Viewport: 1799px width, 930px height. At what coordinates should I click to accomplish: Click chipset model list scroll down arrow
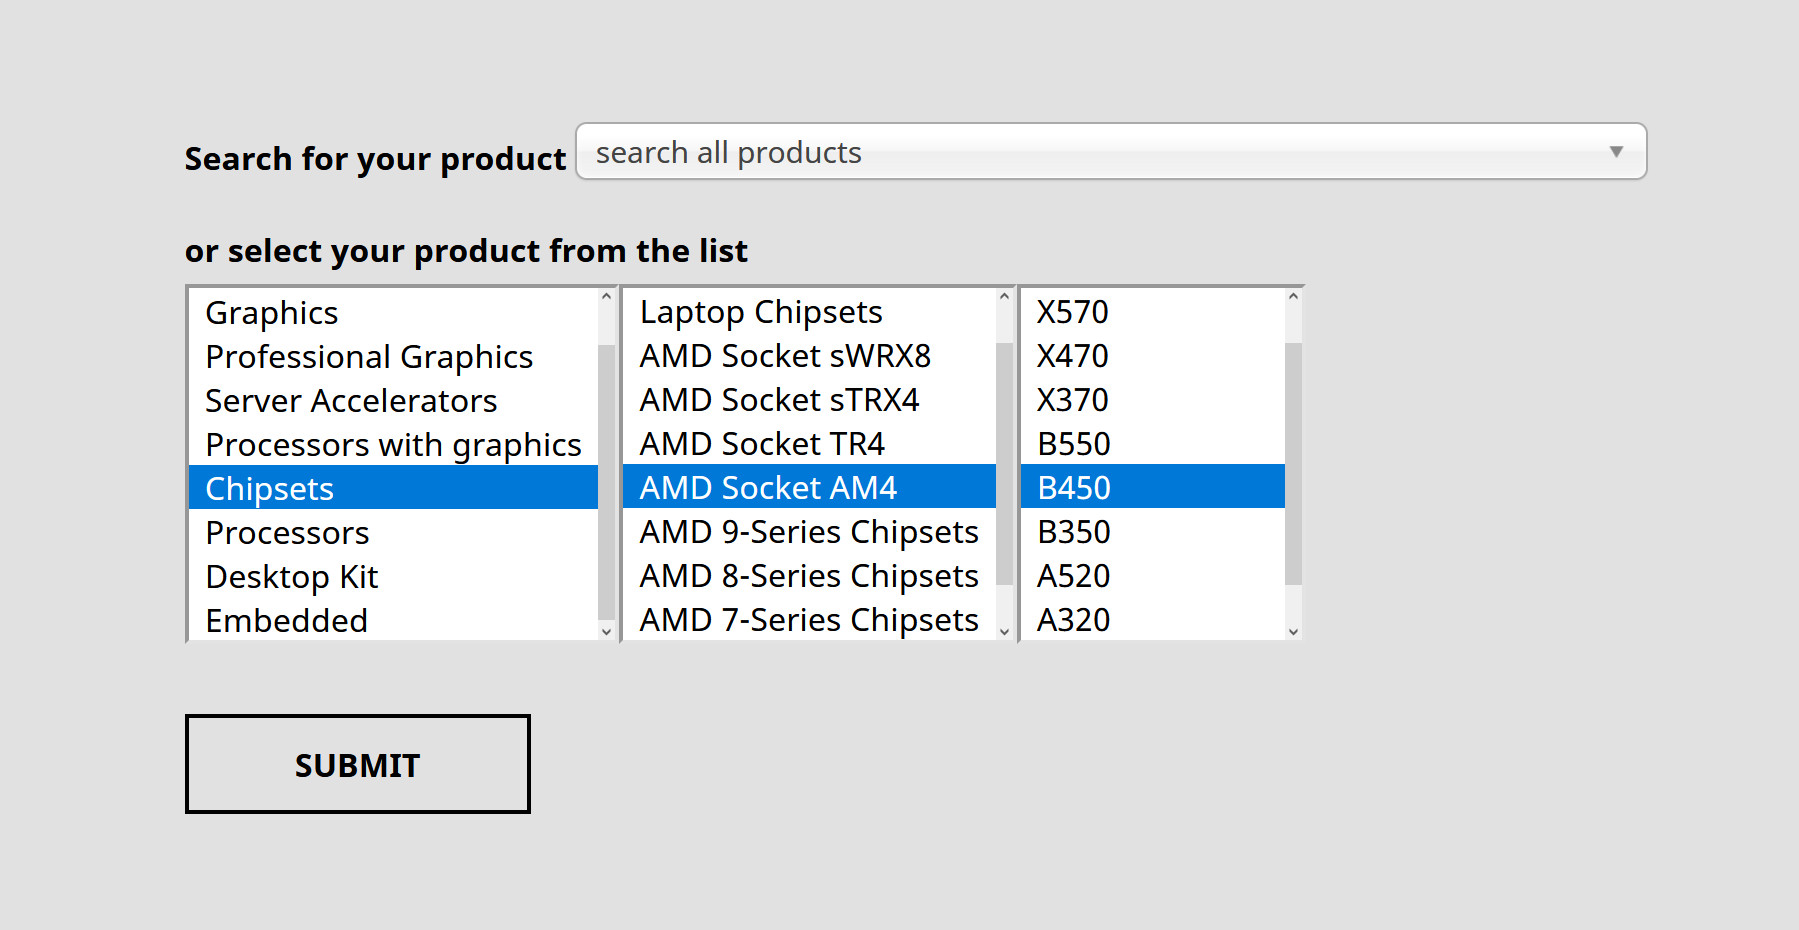pyautogui.click(x=1293, y=631)
